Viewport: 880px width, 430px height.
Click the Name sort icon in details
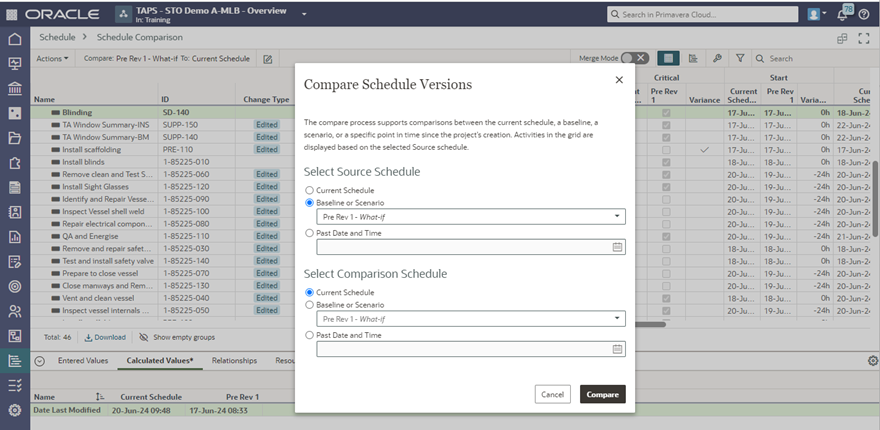click(x=100, y=397)
